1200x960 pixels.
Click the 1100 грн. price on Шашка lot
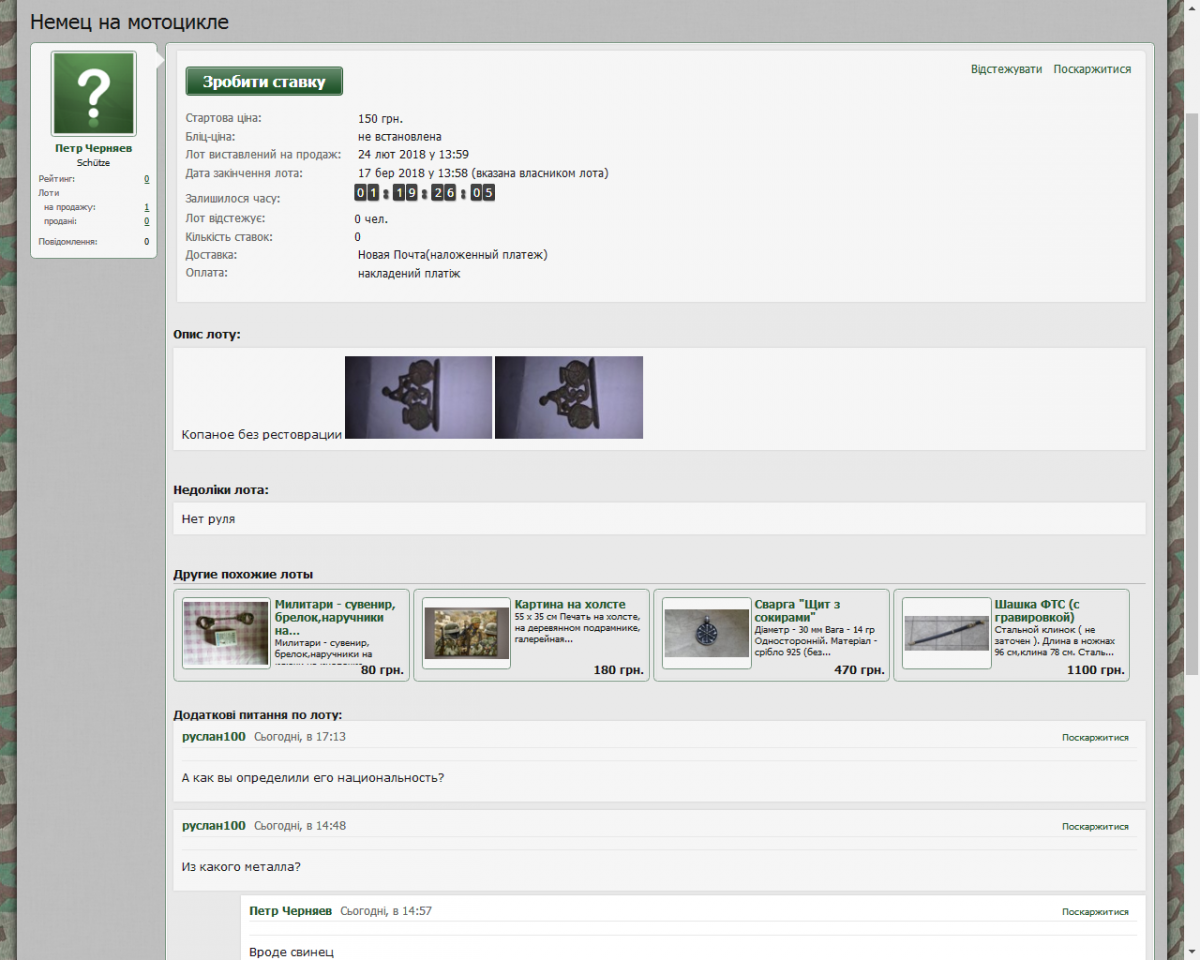(x=1096, y=670)
